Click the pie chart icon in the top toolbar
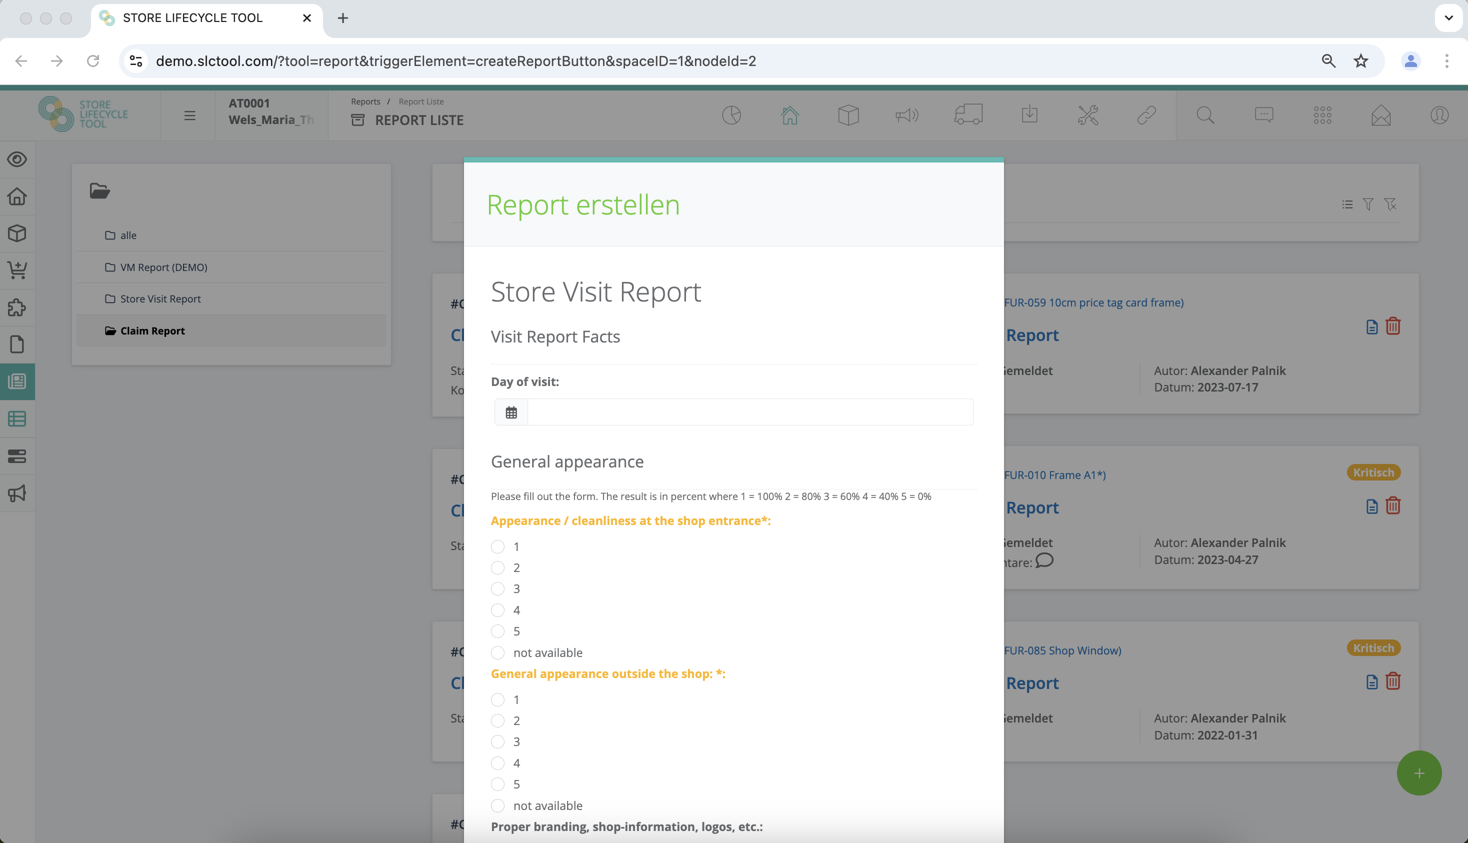Screen dimensions: 1468x843 [732, 116]
